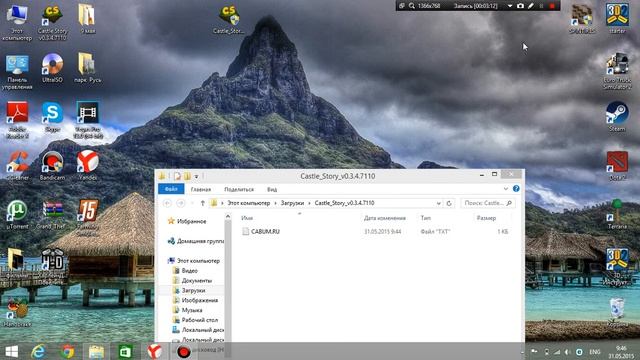Launch CCleaner from the desktop
The height and width of the screenshot is (360, 640).
tap(17, 165)
